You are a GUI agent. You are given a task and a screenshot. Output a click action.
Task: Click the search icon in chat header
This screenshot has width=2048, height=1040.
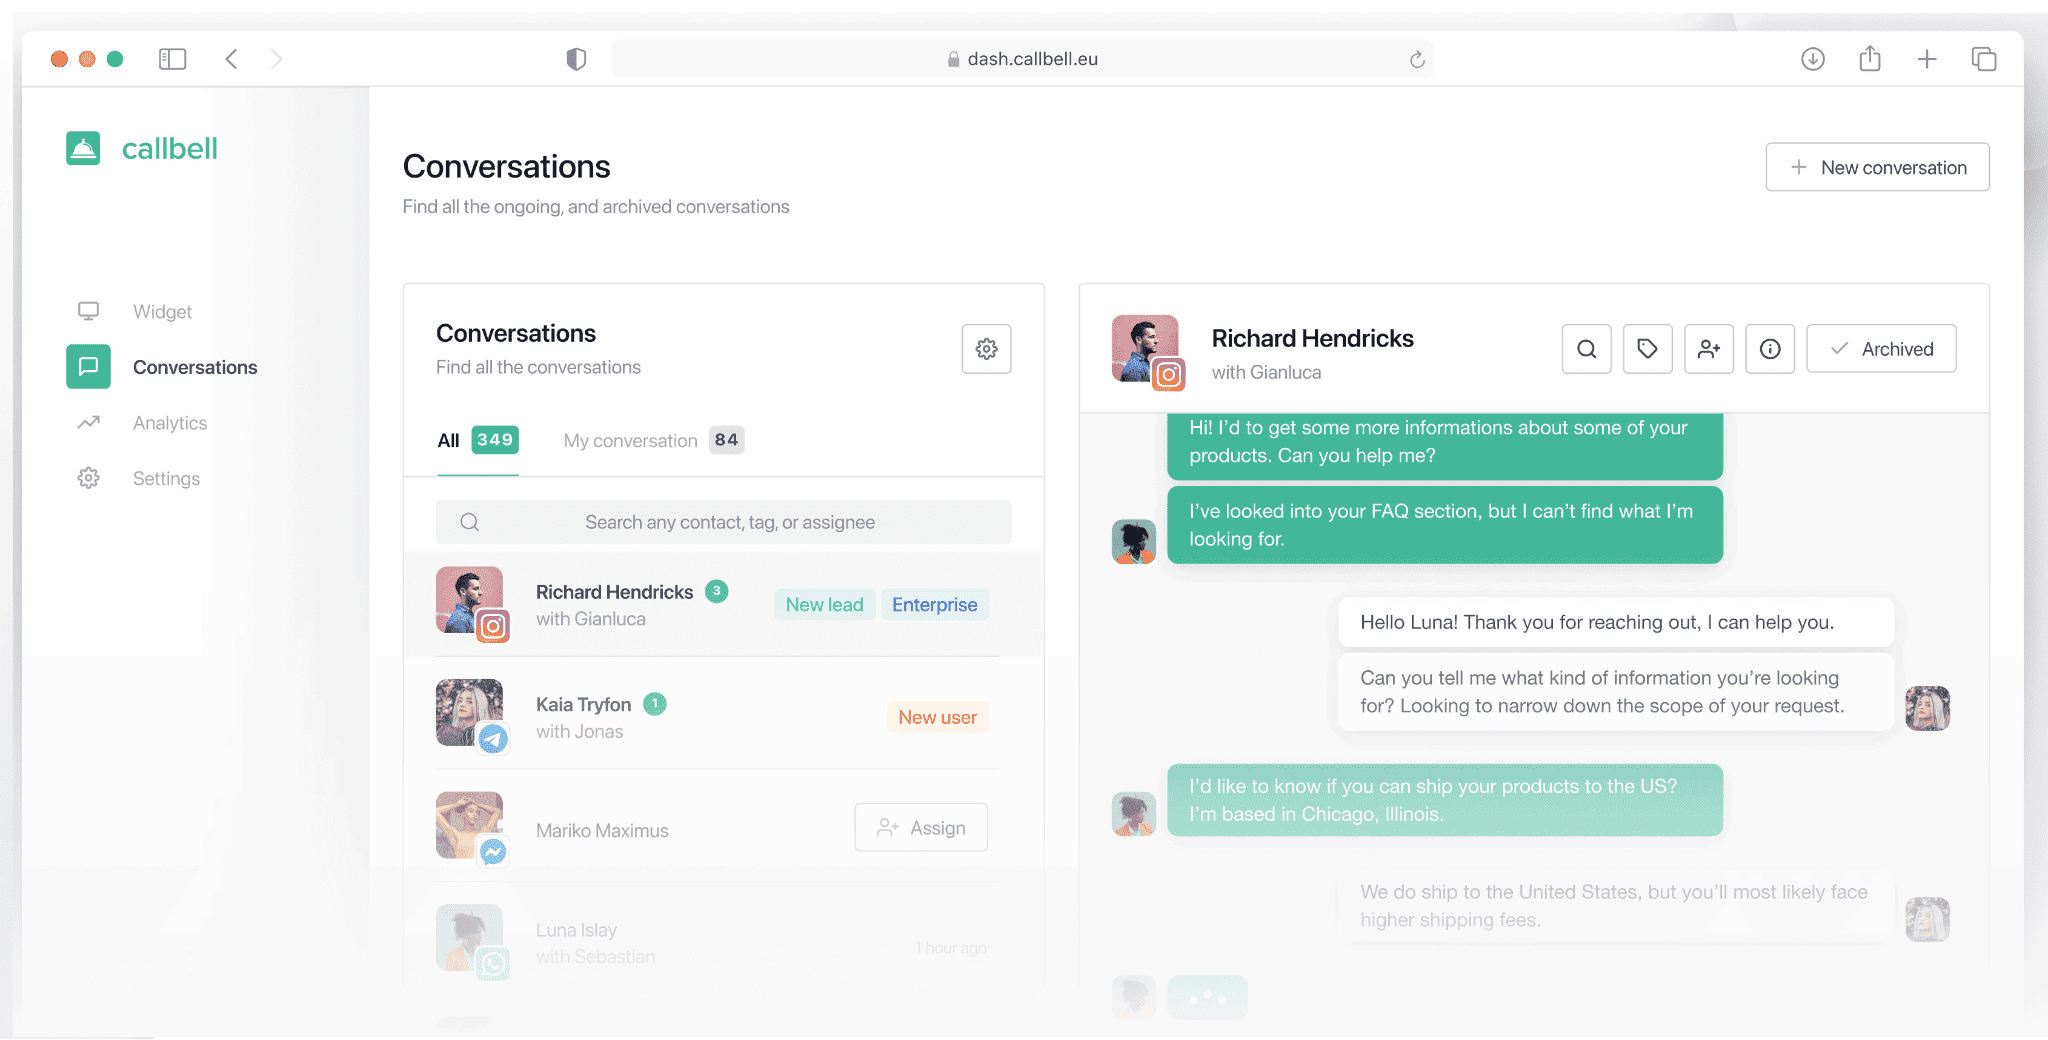[1586, 349]
